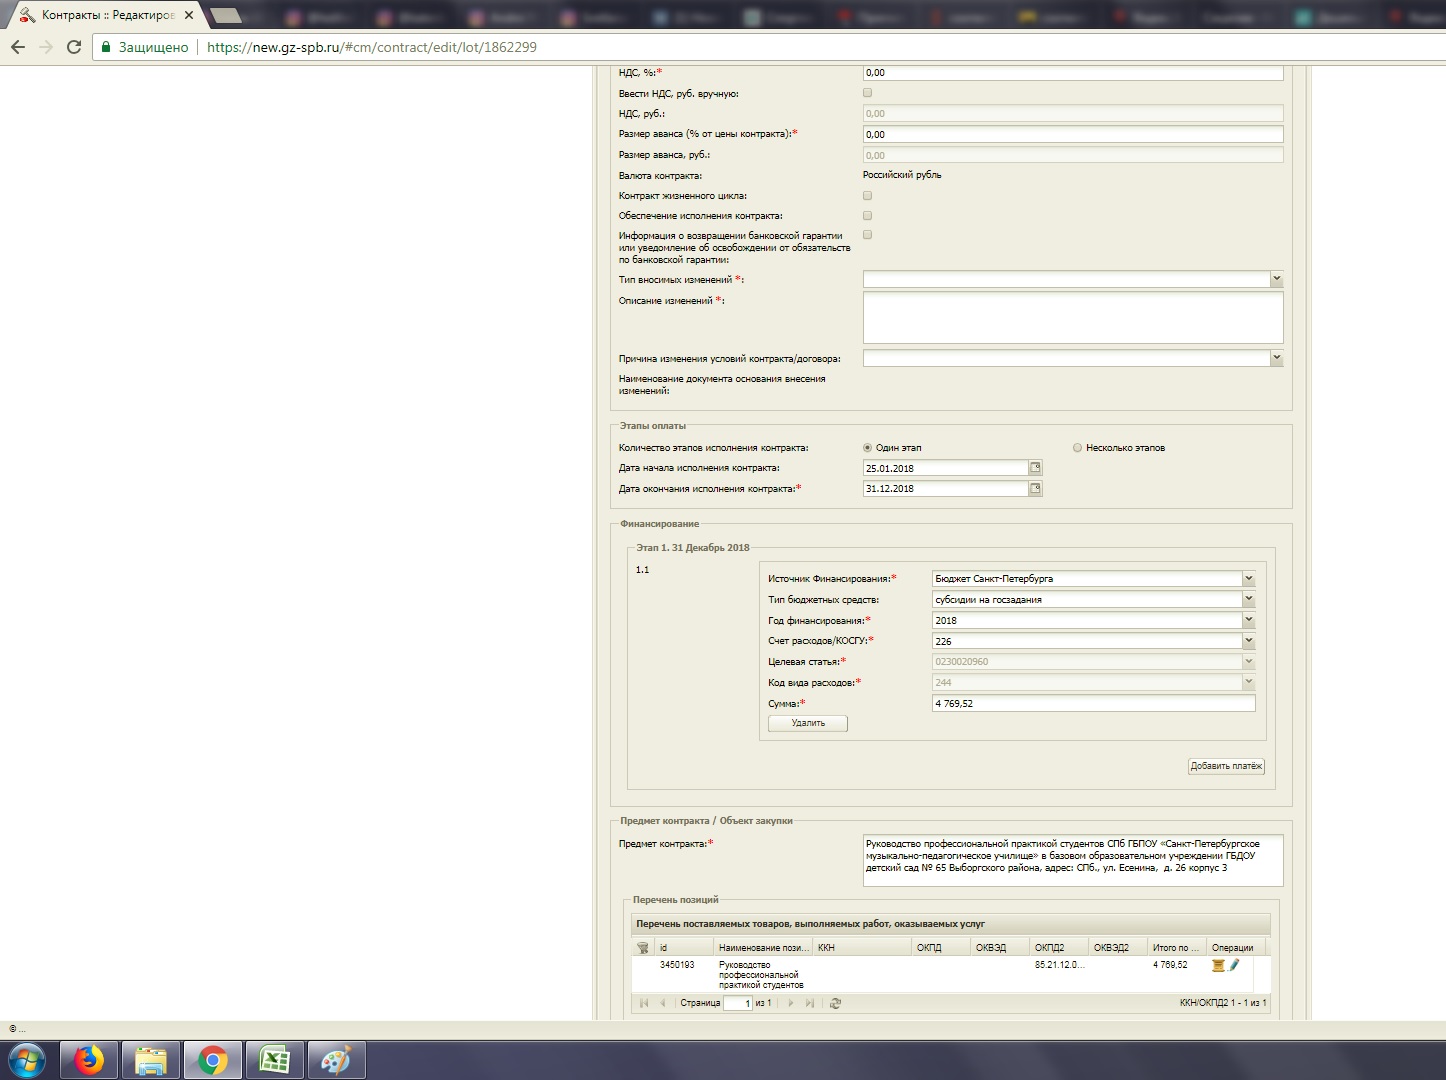Click the contract end date field 31.12.2018
The image size is (1446, 1080).
pos(945,489)
